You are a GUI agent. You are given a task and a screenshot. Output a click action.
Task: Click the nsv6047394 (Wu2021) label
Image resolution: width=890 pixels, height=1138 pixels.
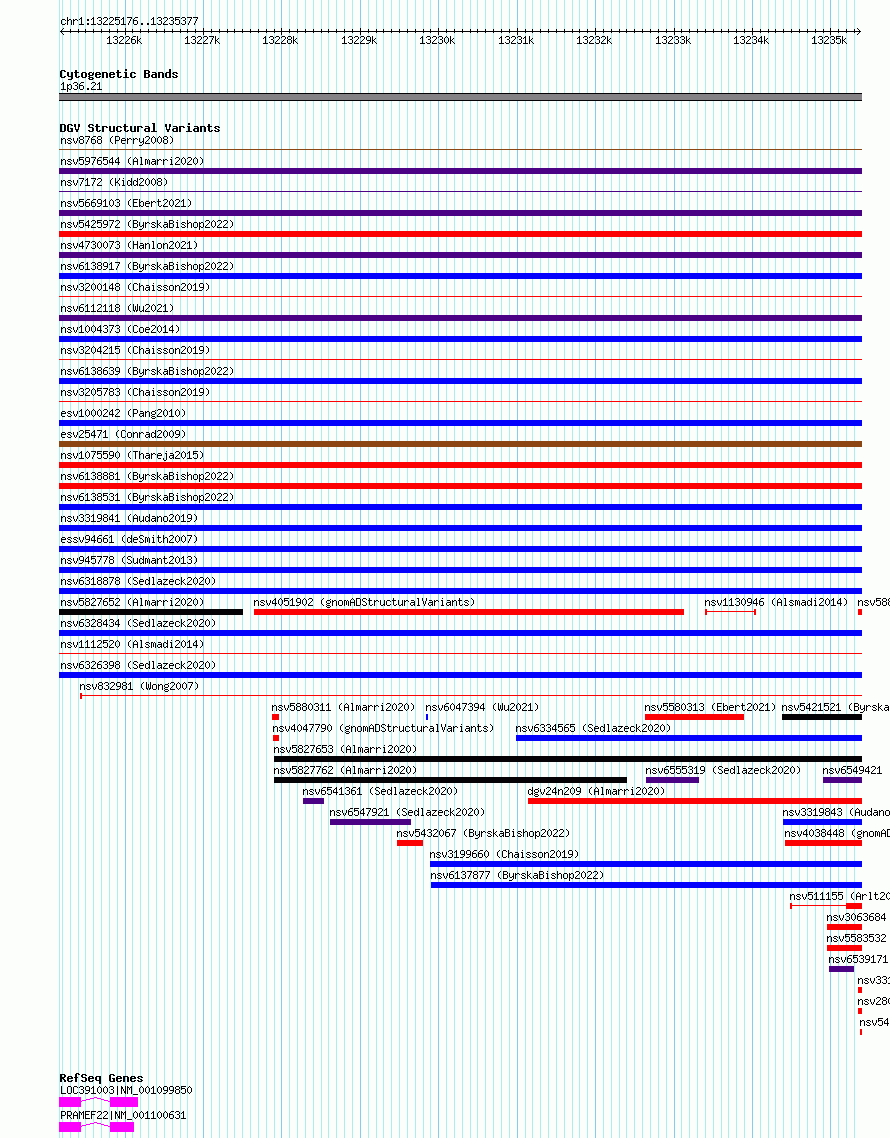[x=483, y=708]
